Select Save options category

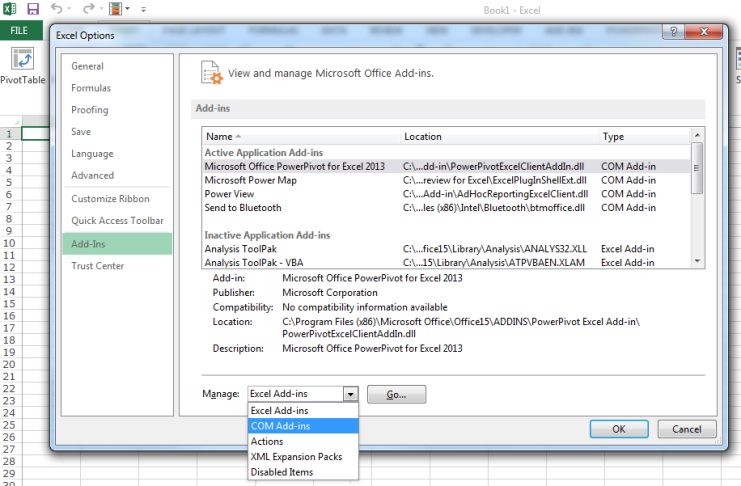pyautogui.click(x=81, y=131)
